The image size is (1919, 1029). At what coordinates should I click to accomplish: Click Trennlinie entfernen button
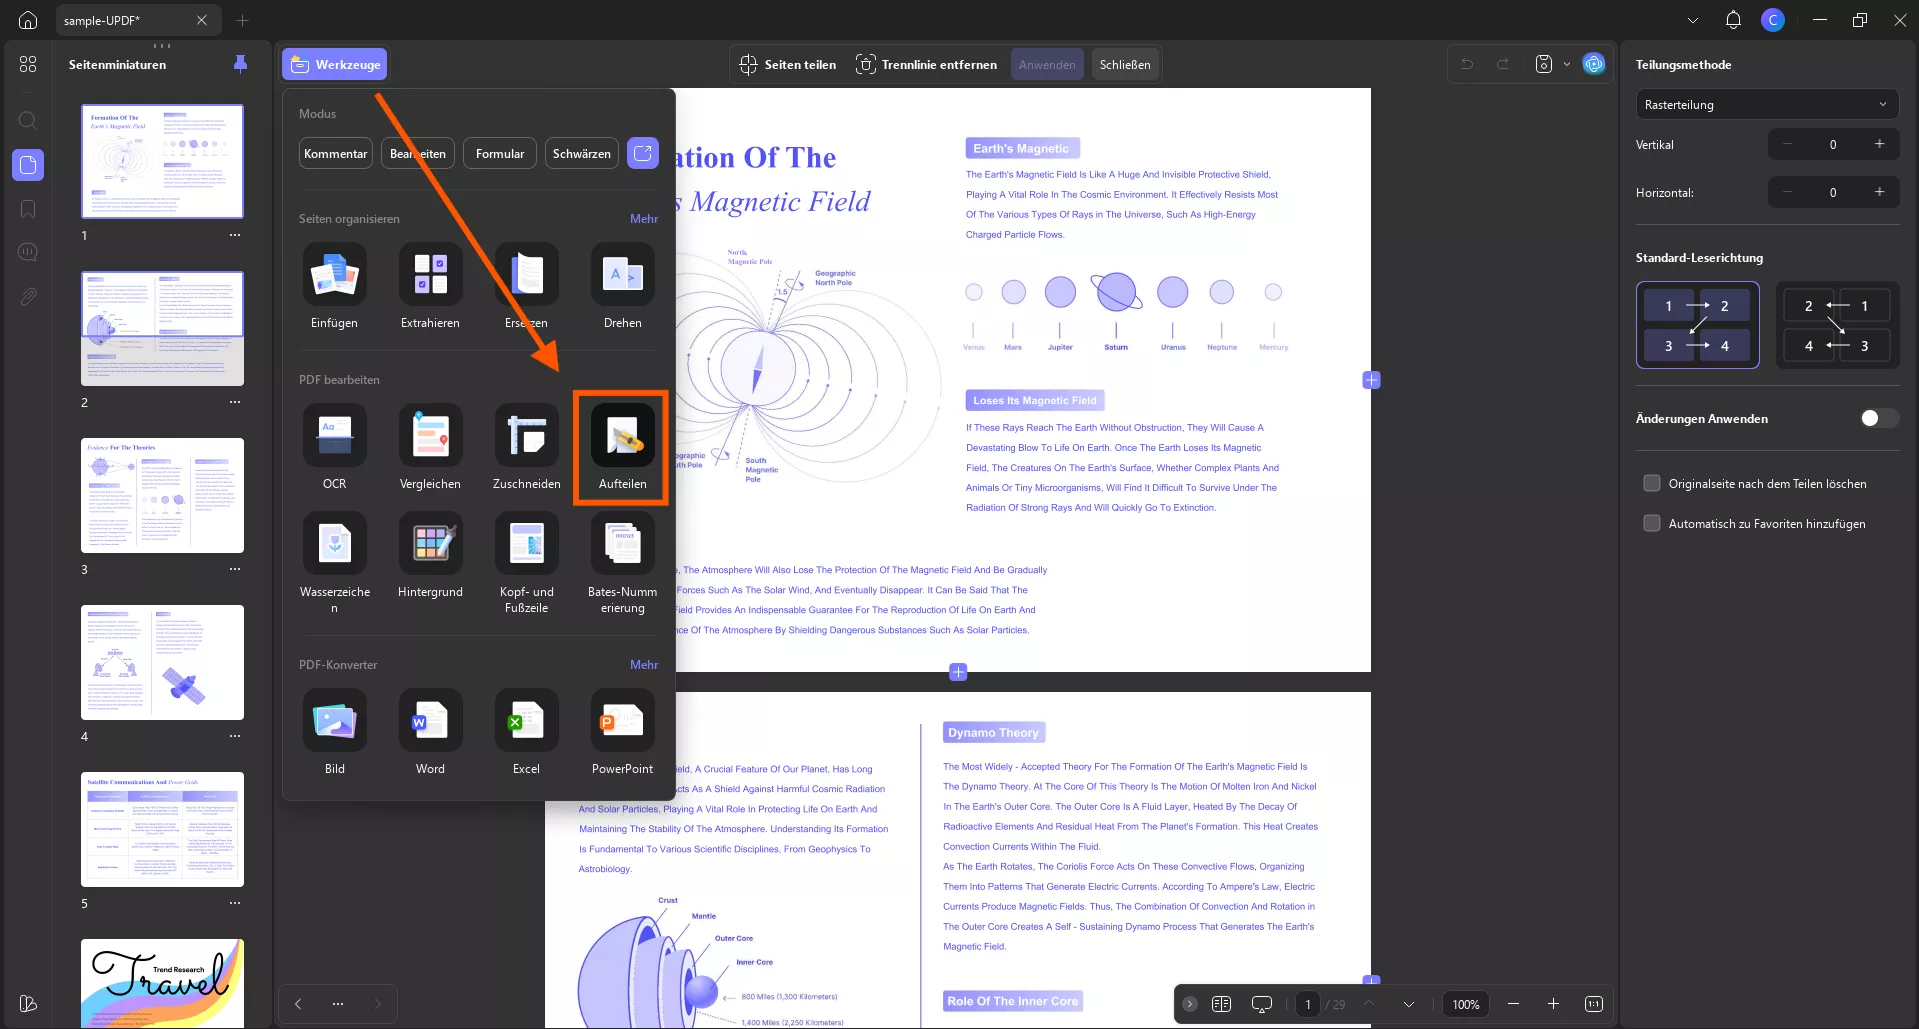coord(927,64)
